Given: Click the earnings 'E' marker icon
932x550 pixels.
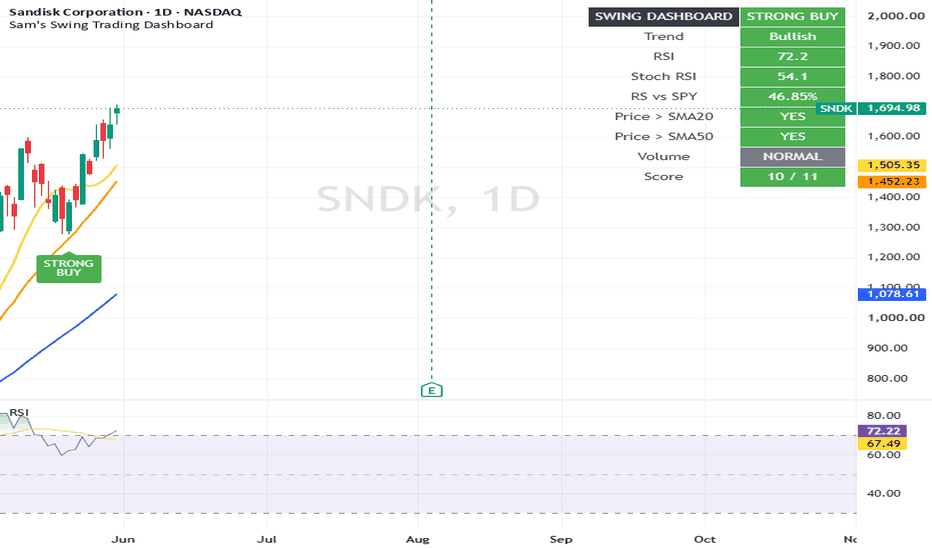Looking at the screenshot, I should (x=432, y=390).
